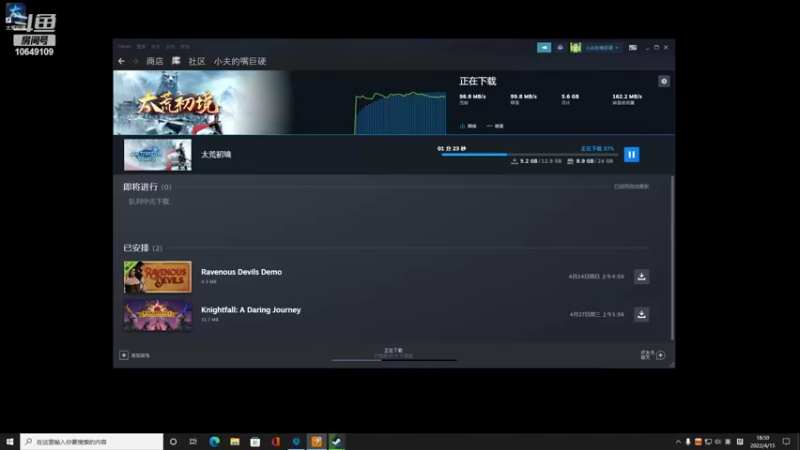Open the 社区 community tab
Screen dimensions: 800x450
point(196,61)
